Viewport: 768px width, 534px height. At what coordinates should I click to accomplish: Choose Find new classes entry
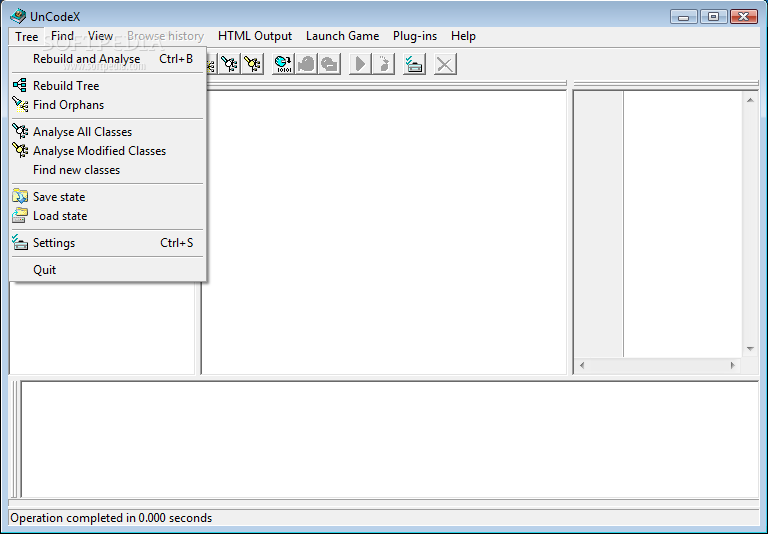tap(108, 170)
